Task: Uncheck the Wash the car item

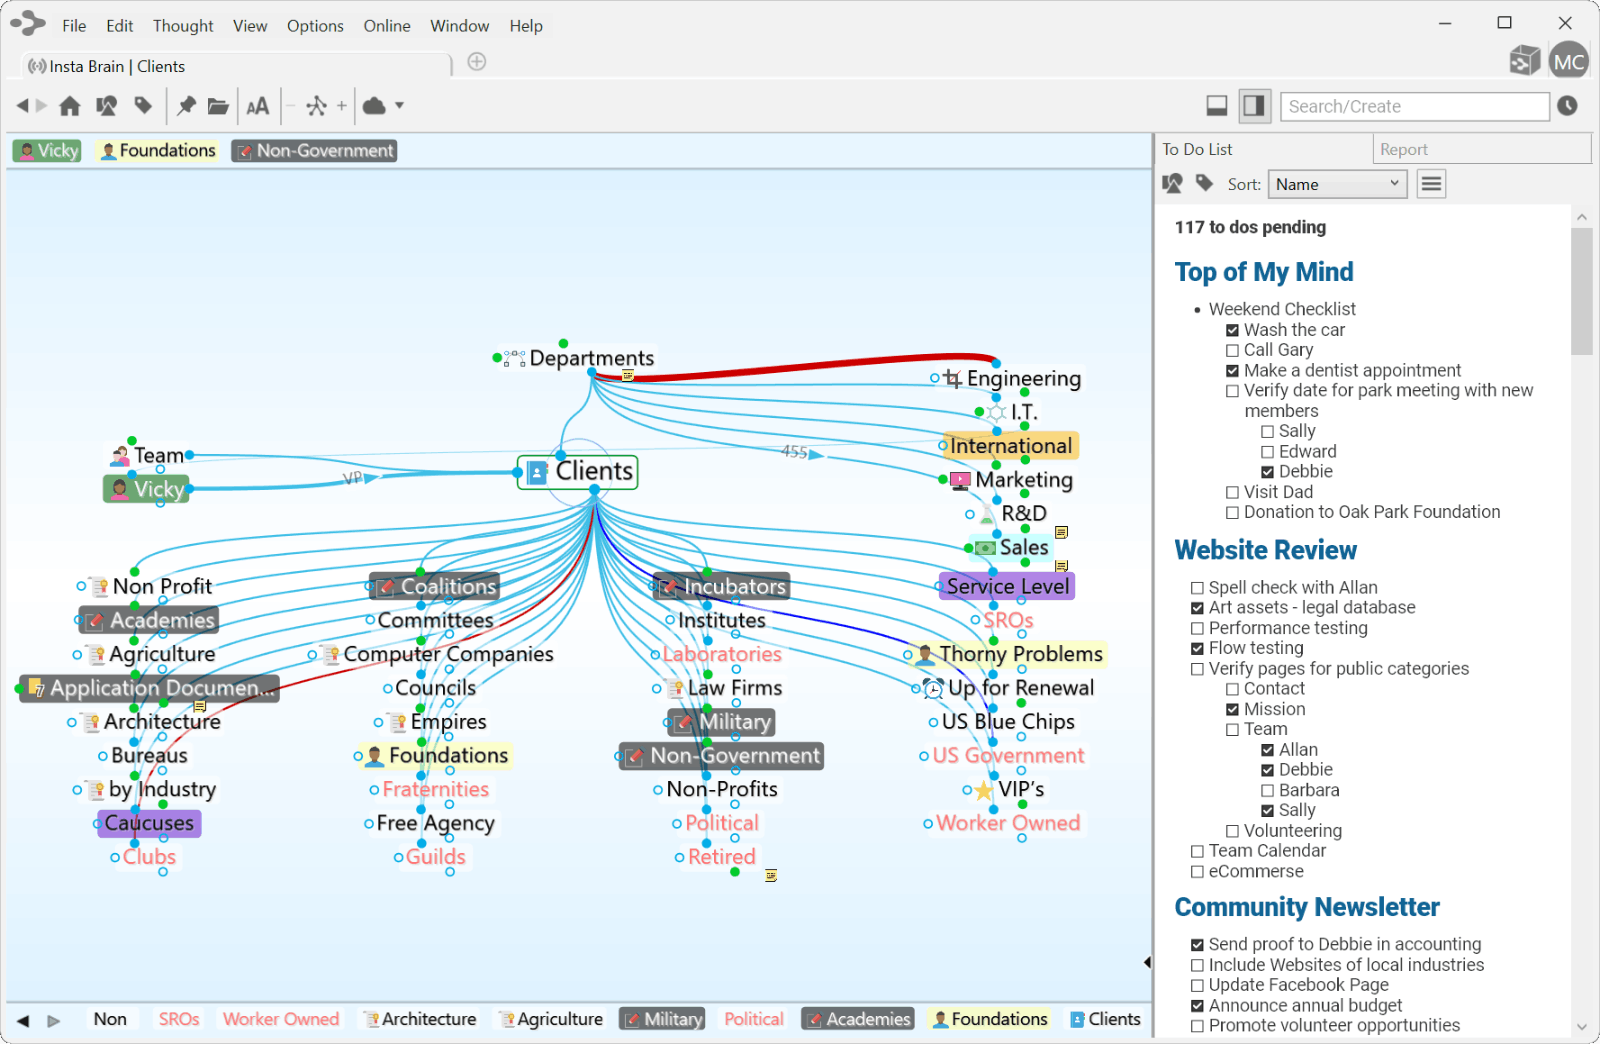Action: 1232,331
